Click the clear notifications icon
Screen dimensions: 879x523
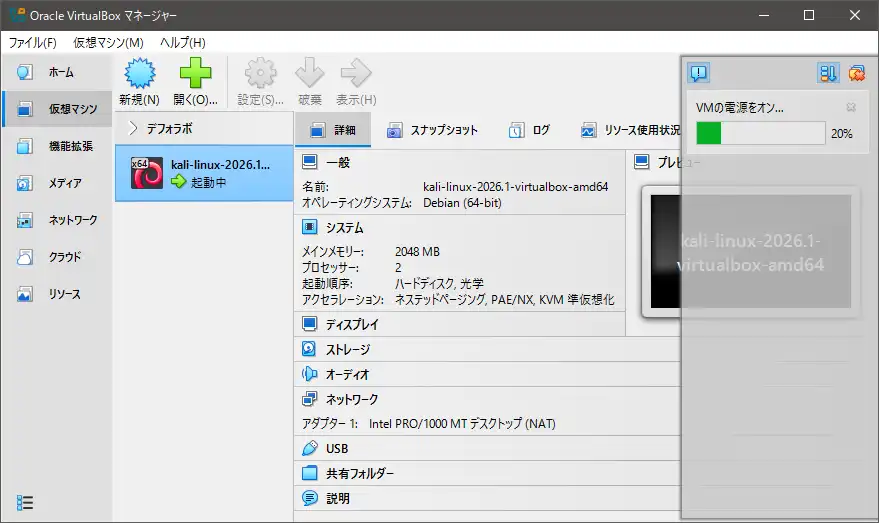tap(857, 73)
